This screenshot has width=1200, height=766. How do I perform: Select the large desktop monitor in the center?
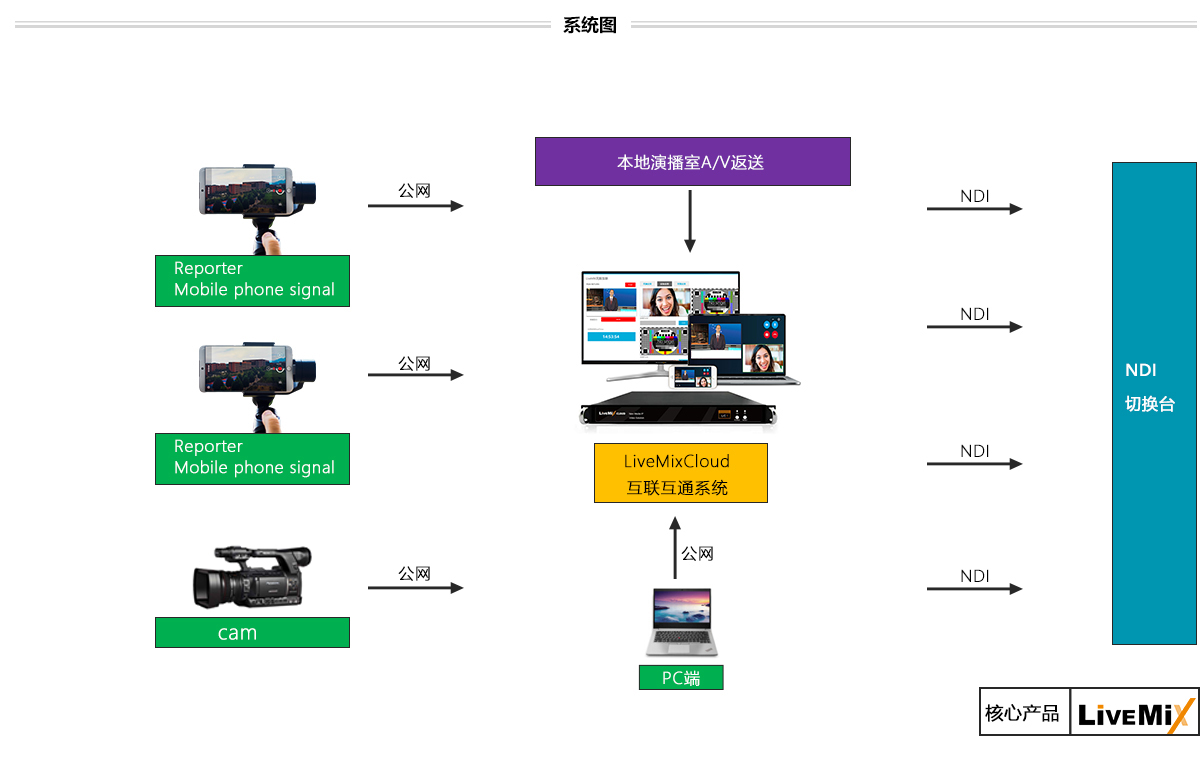661,325
